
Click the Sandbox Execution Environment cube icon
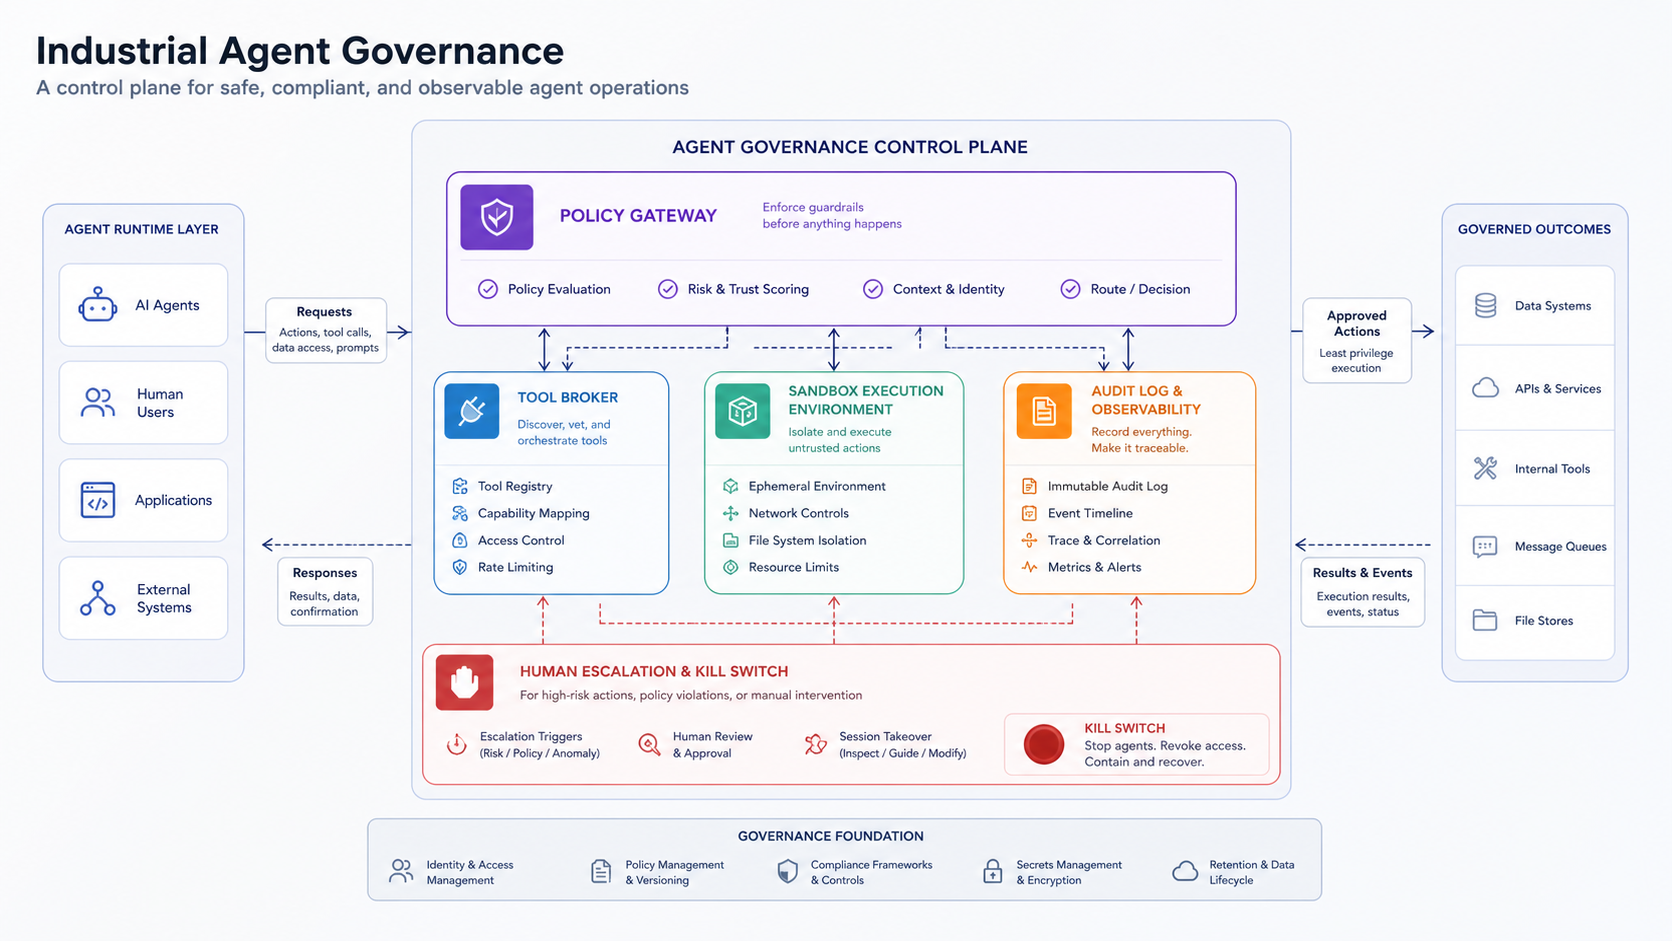coord(743,411)
